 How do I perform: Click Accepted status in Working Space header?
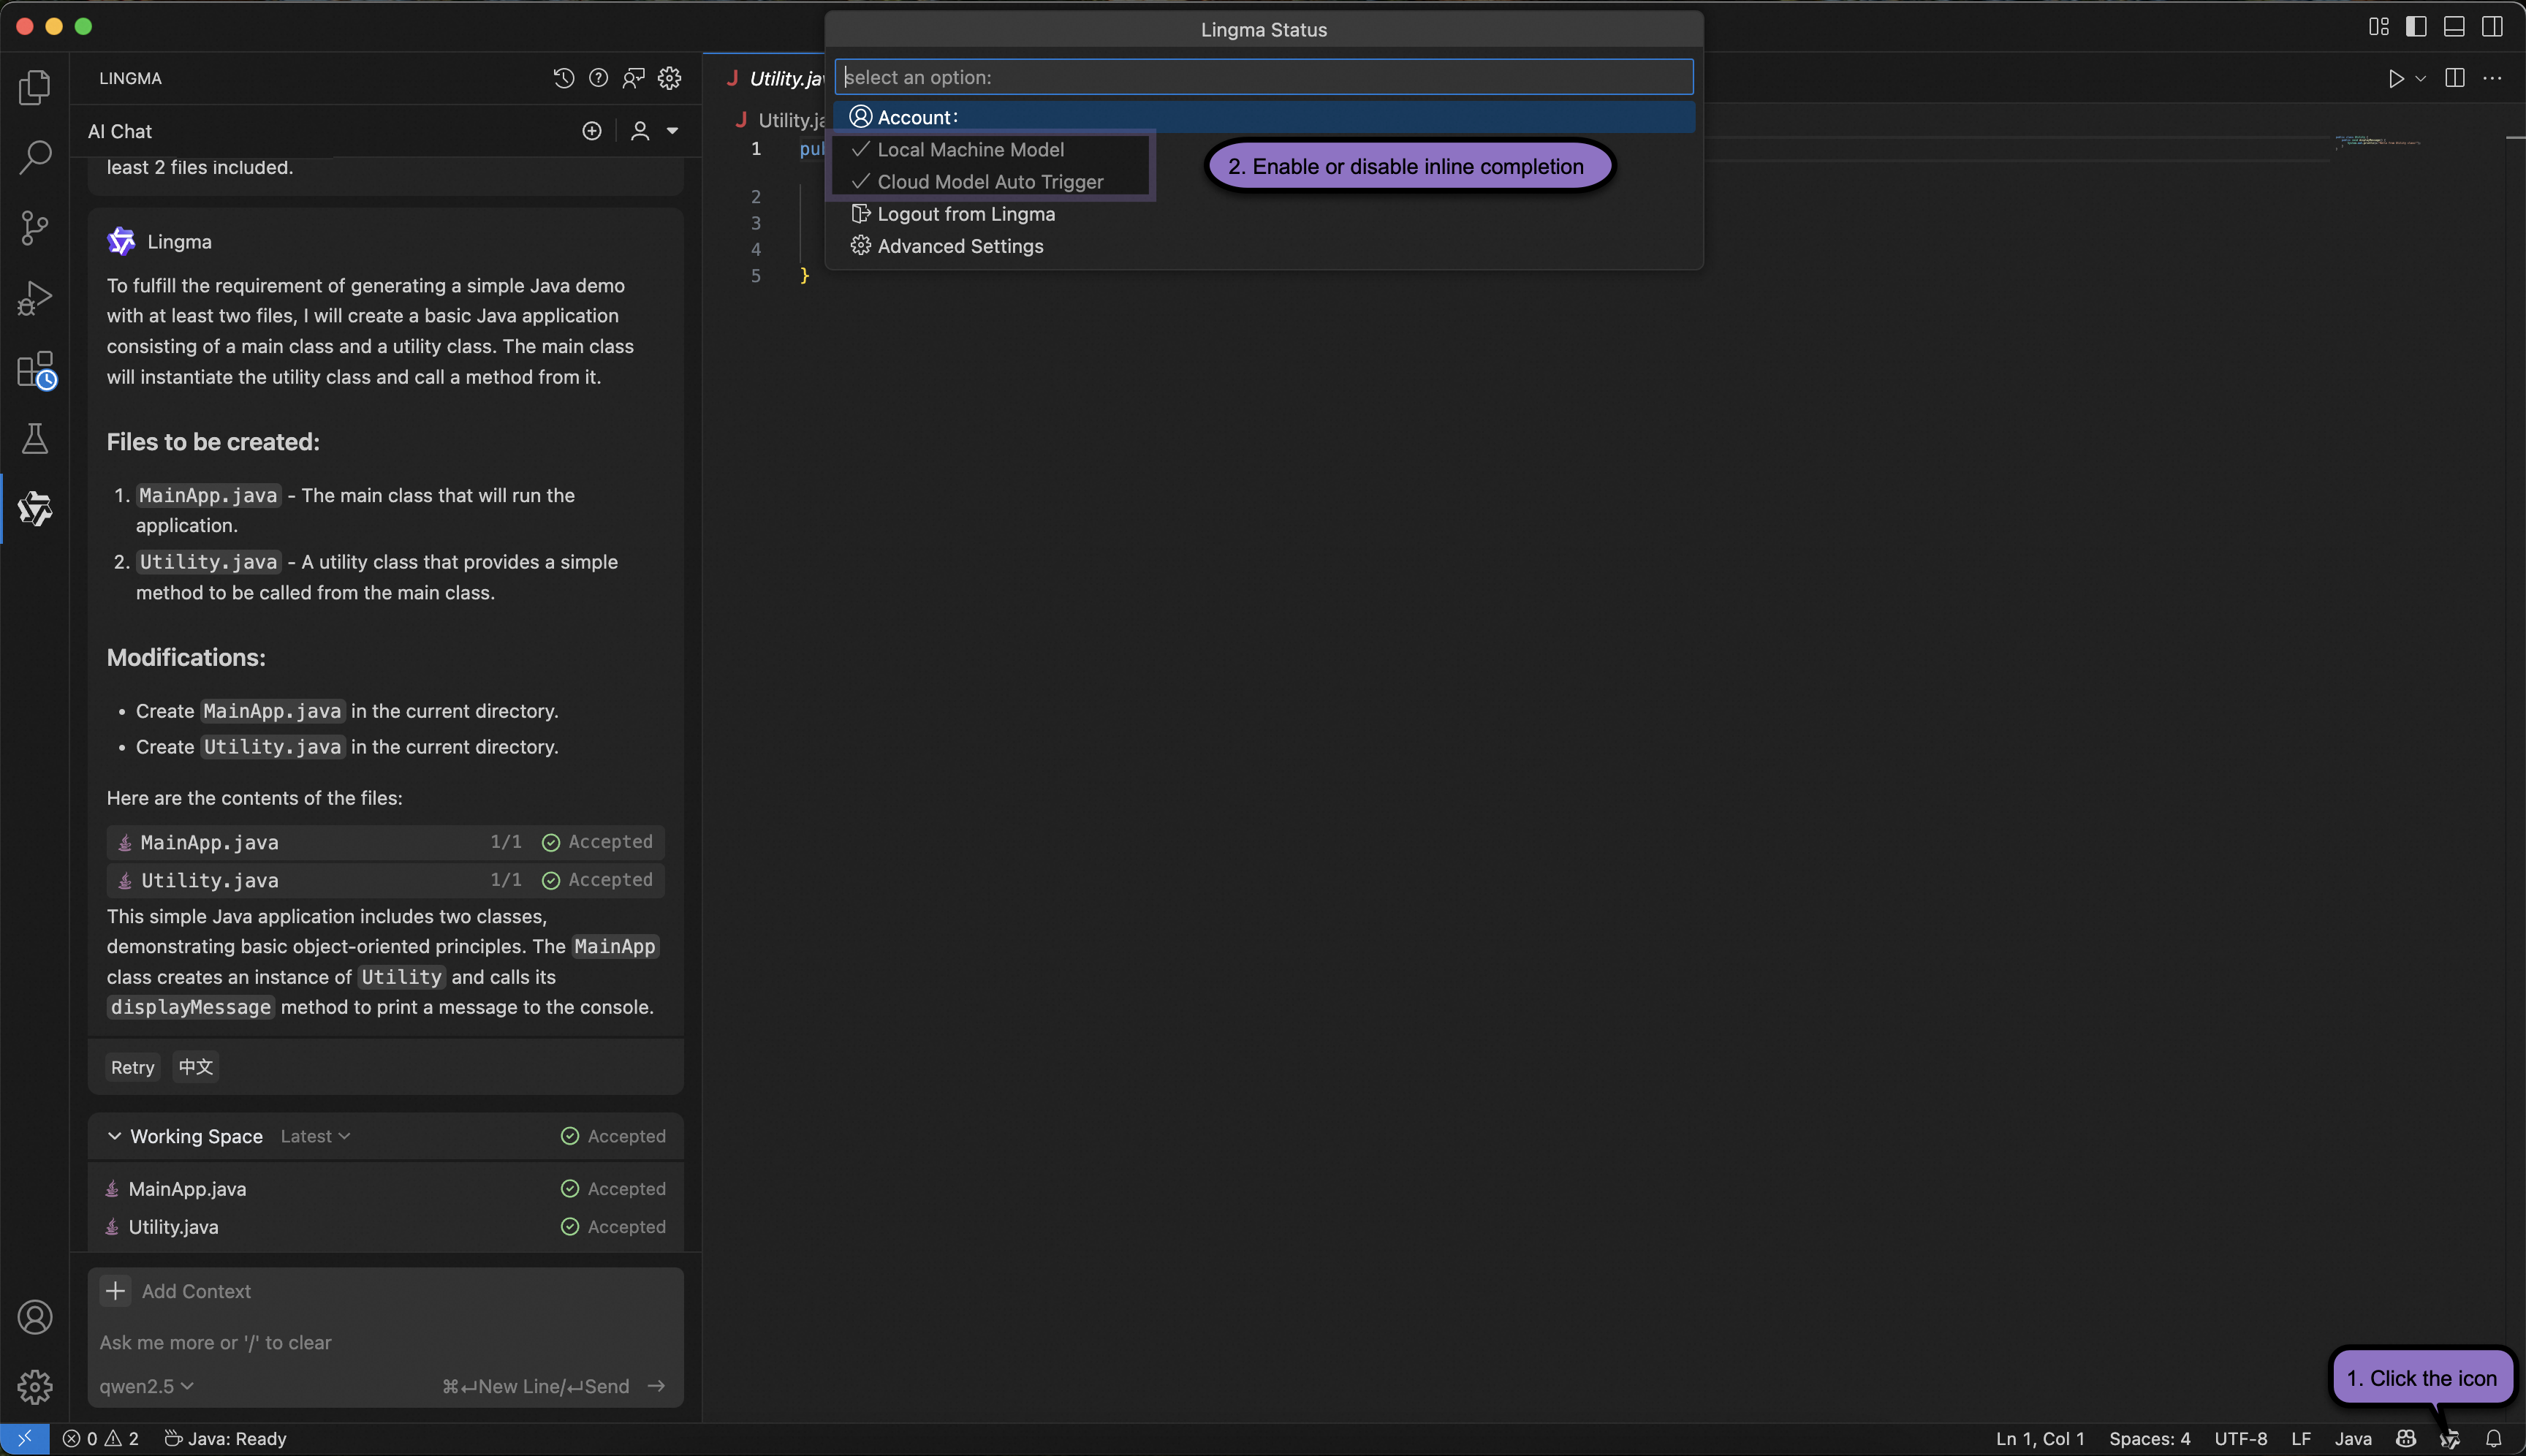pyautogui.click(x=613, y=1136)
